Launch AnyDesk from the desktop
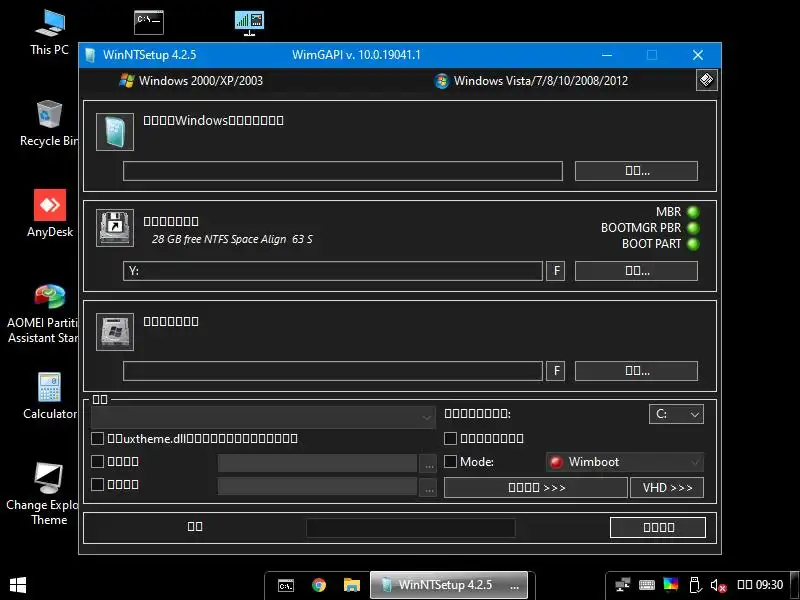Screen dimensions: 800x600 click(x=50, y=213)
